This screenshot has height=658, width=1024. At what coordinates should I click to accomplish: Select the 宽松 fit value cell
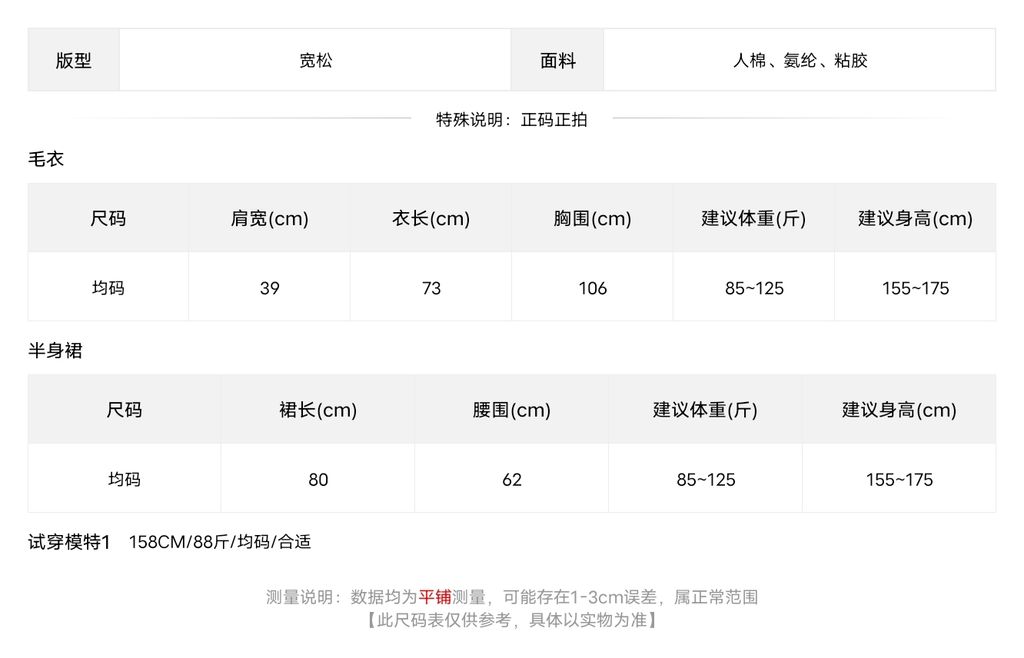pyautogui.click(x=315, y=60)
